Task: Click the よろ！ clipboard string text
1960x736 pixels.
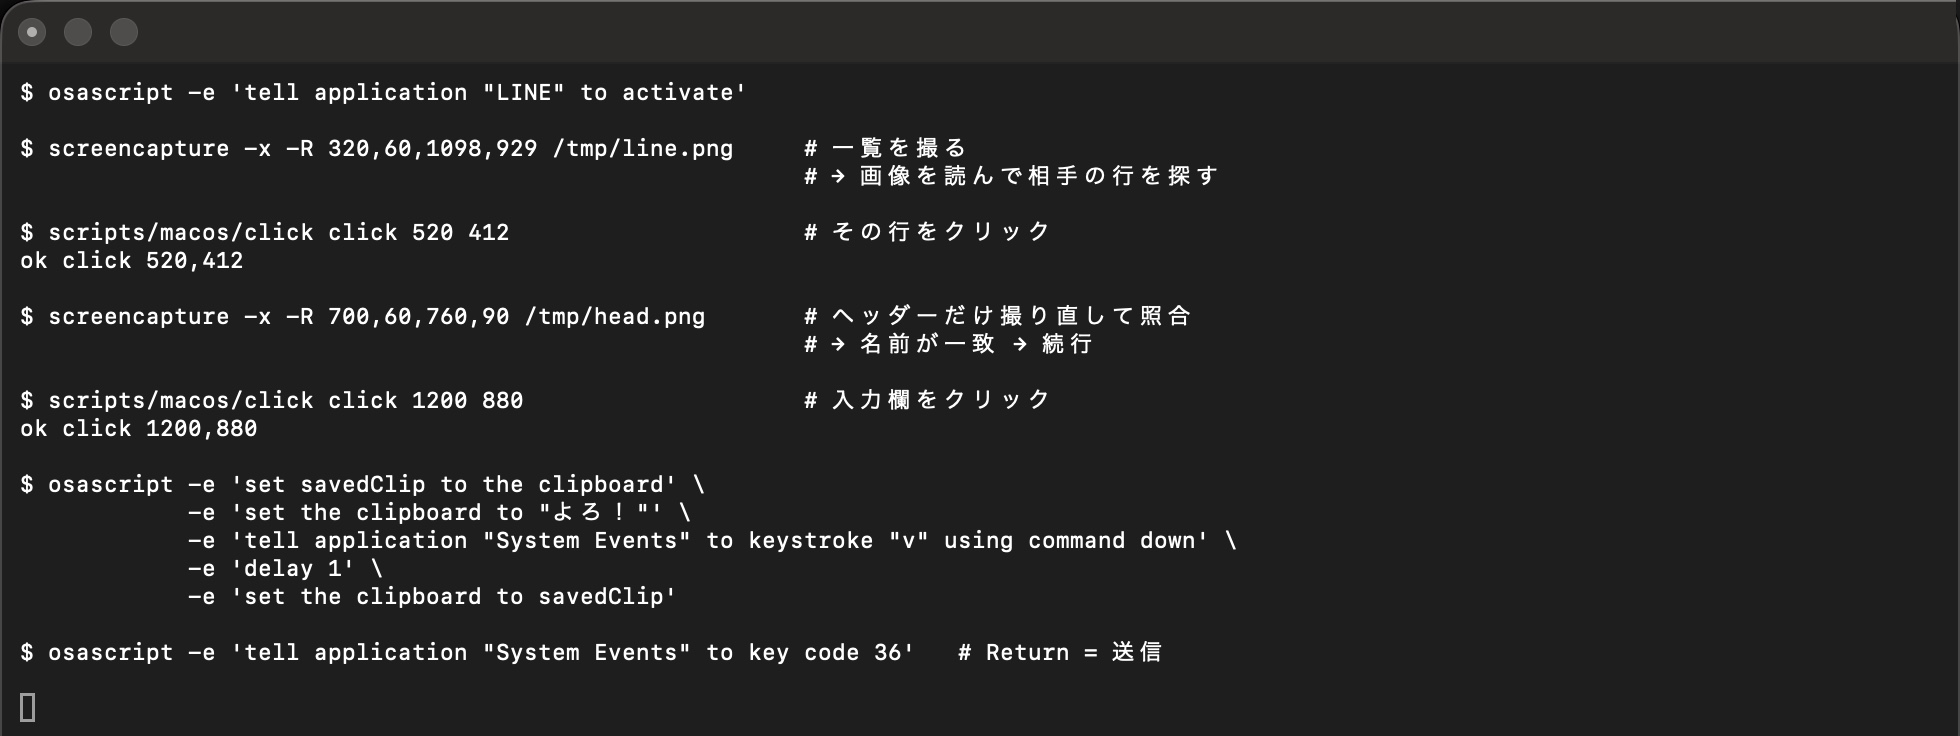Action: click(589, 512)
